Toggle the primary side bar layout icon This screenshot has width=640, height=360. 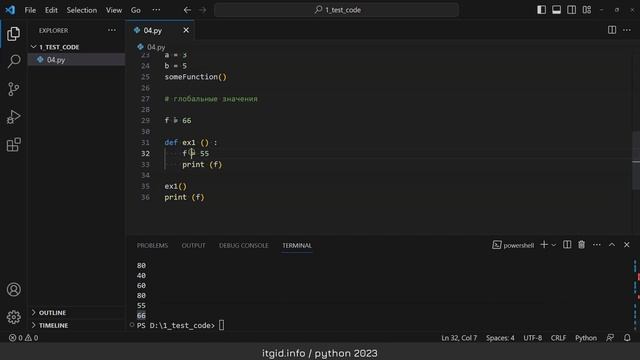click(541, 10)
